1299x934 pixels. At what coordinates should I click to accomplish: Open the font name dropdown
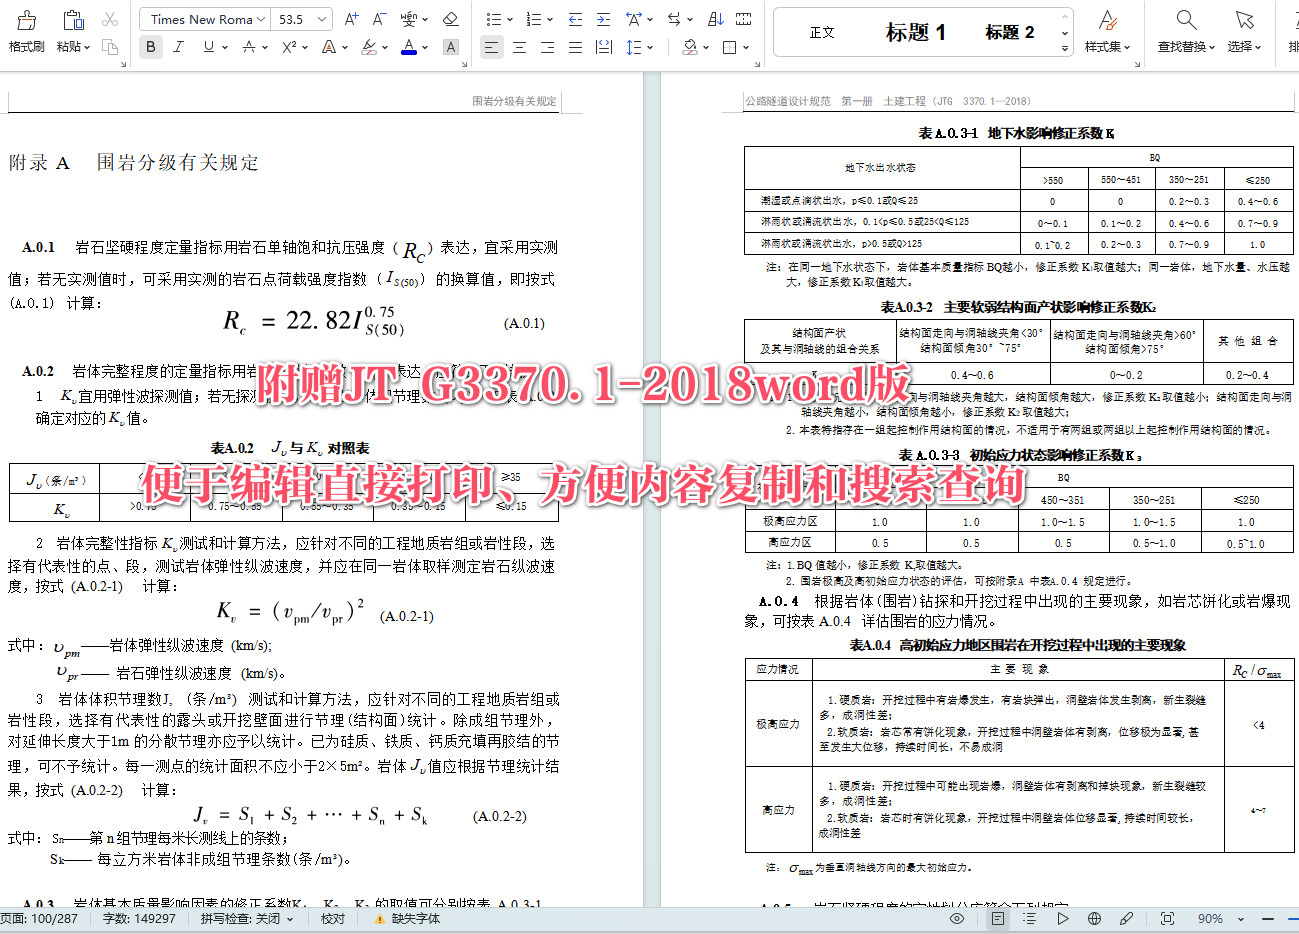(203, 18)
